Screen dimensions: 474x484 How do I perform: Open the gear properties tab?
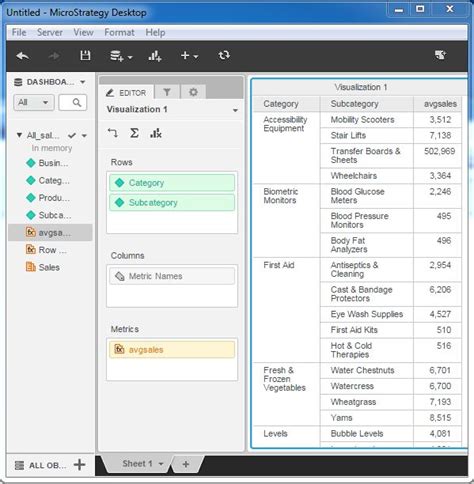193,92
